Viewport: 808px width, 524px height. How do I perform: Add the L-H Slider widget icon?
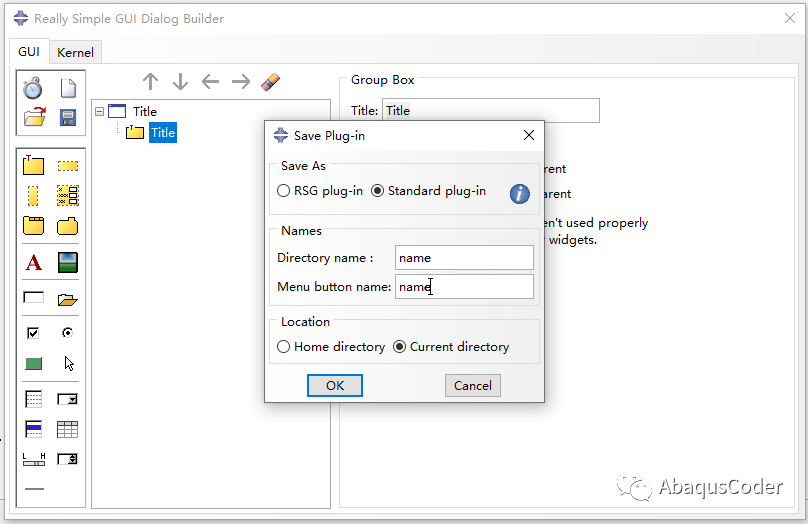pyautogui.click(x=34, y=459)
